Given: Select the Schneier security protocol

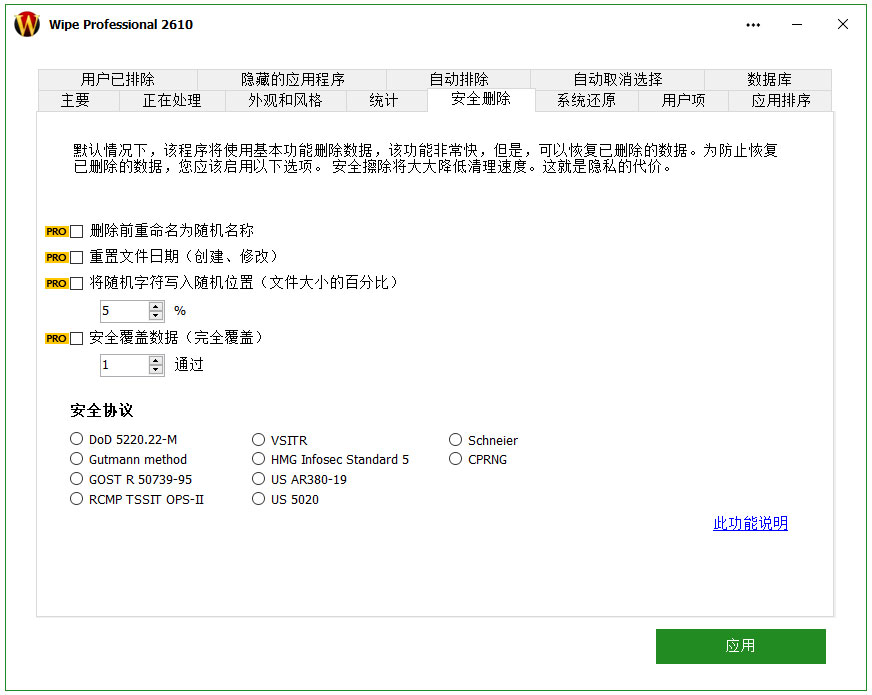Looking at the screenshot, I should (x=455, y=440).
